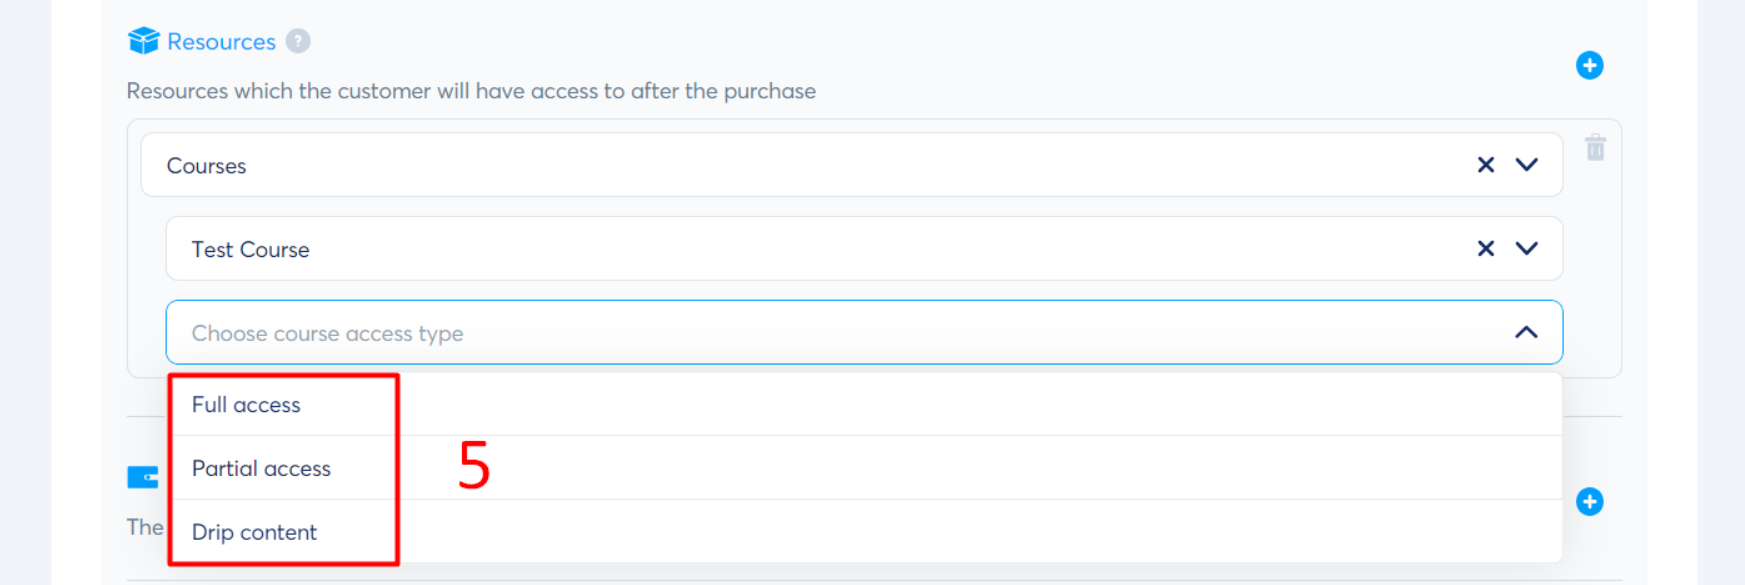Choose the Partial access option
Image resolution: width=1745 pixels, height=585 pixels.
[x=261, y=469]
